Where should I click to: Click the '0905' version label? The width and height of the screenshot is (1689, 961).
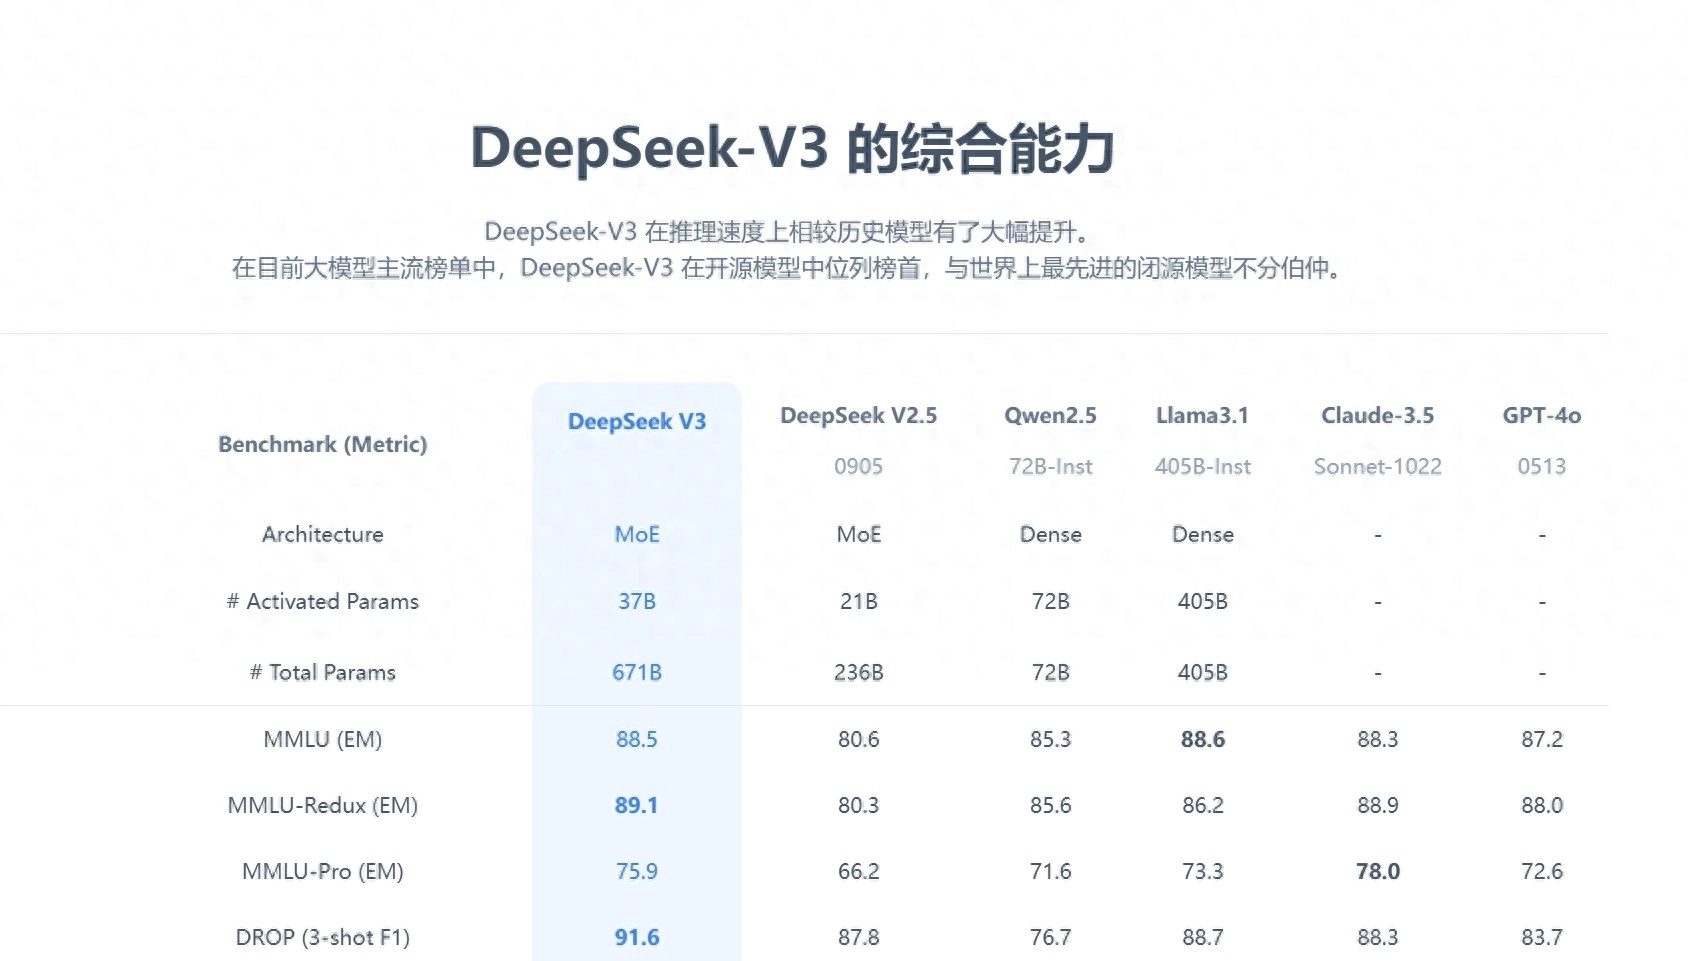tap(858, 466)
